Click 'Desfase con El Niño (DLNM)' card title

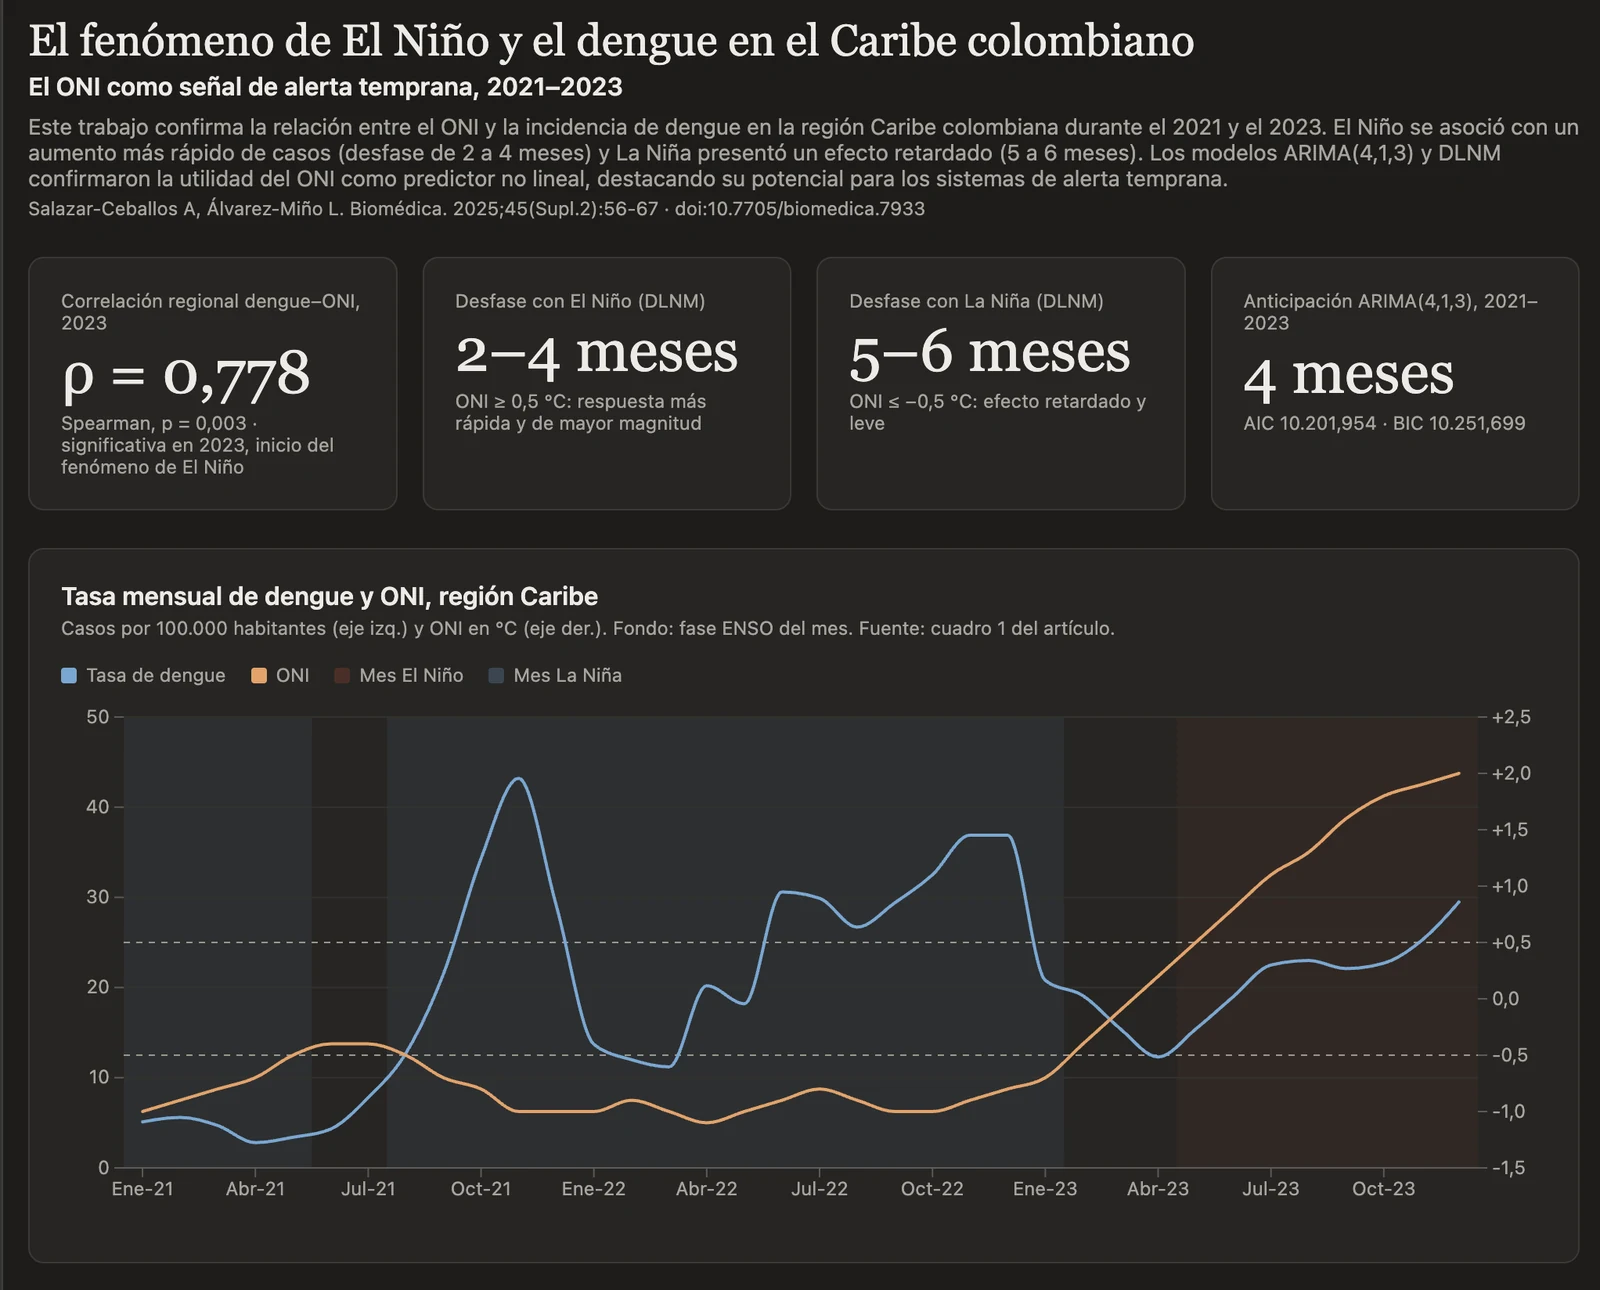point(580,301)
